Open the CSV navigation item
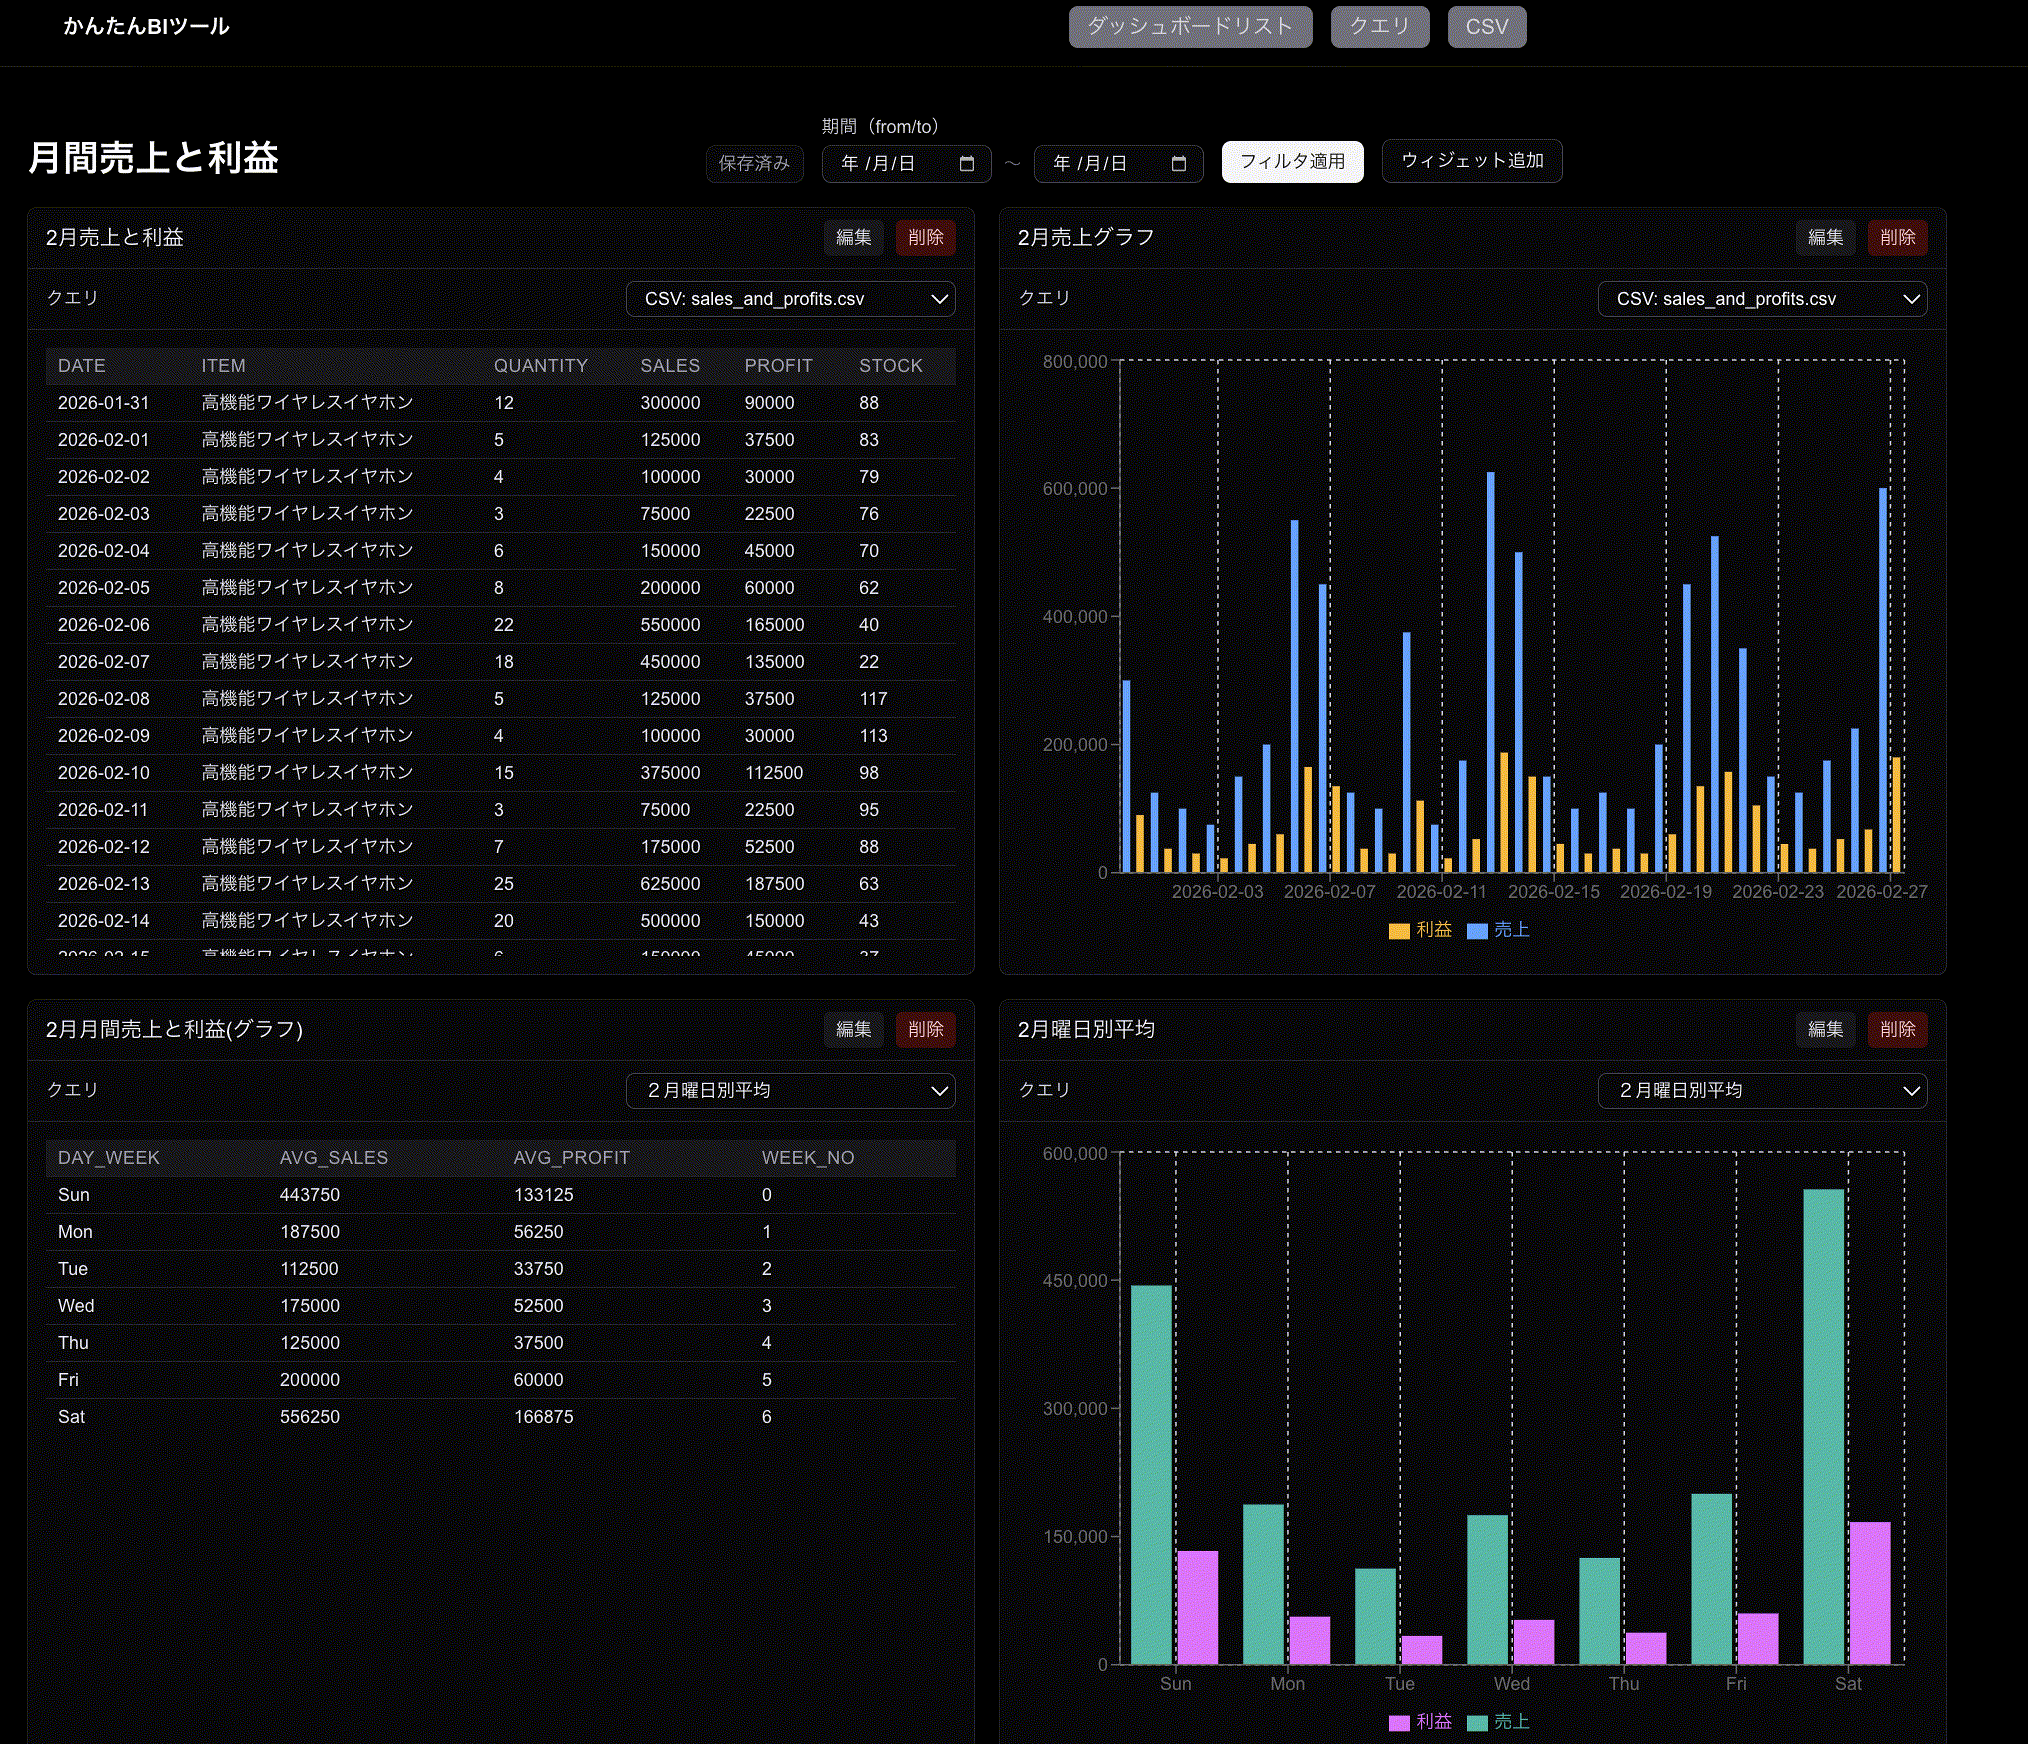The image size is (2028, 1744). tap(1486, 27)
